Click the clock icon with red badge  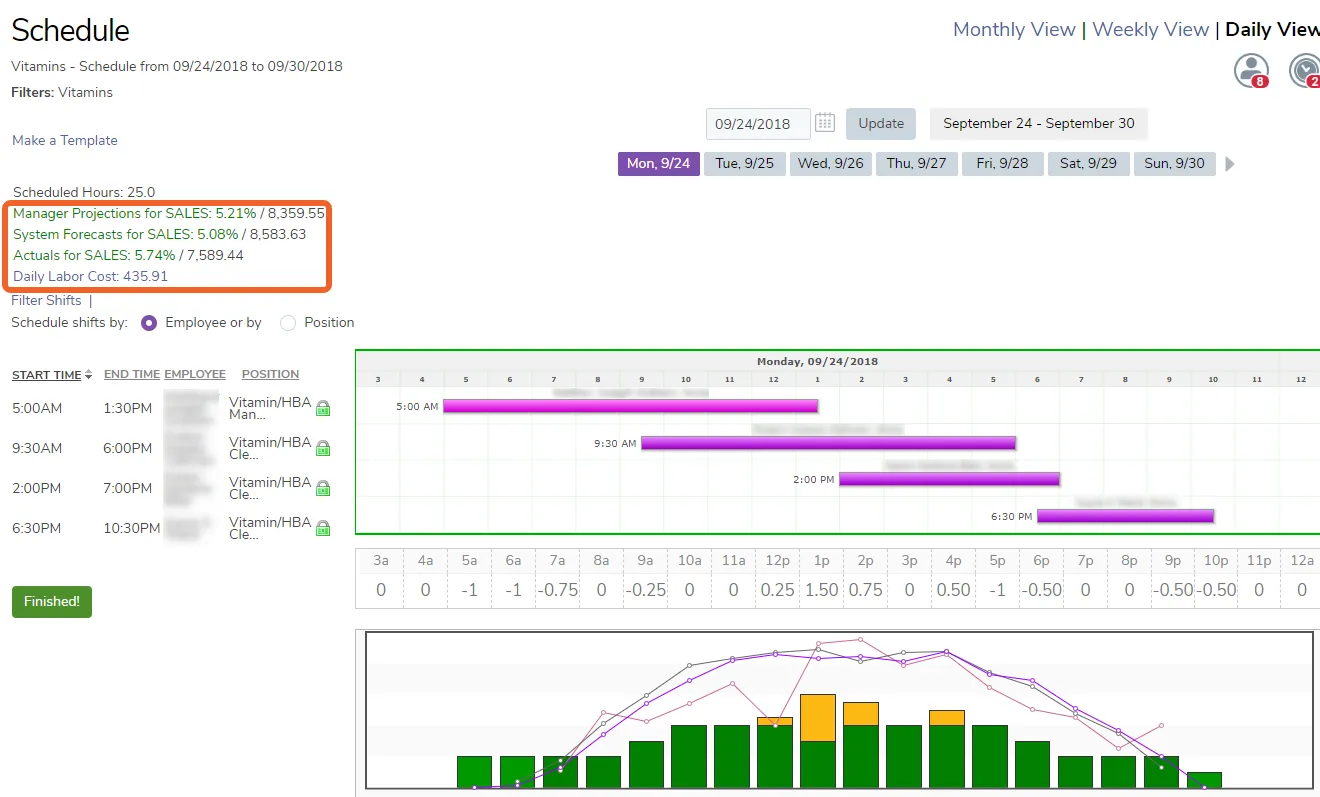coord(1305,71)
